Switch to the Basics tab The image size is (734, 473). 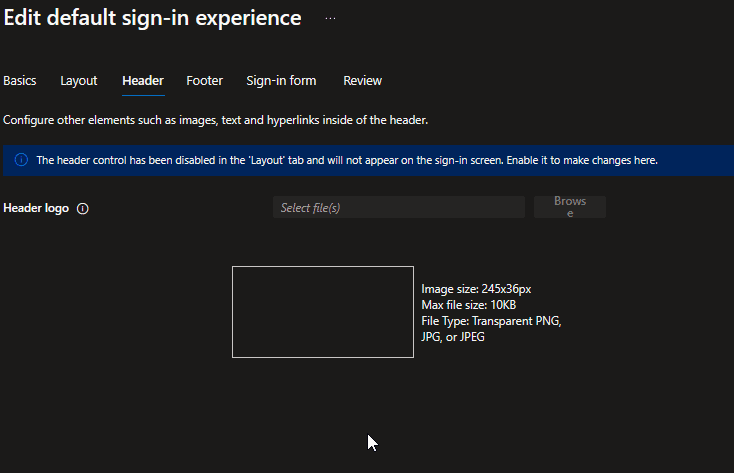click(x=20, y=81)
